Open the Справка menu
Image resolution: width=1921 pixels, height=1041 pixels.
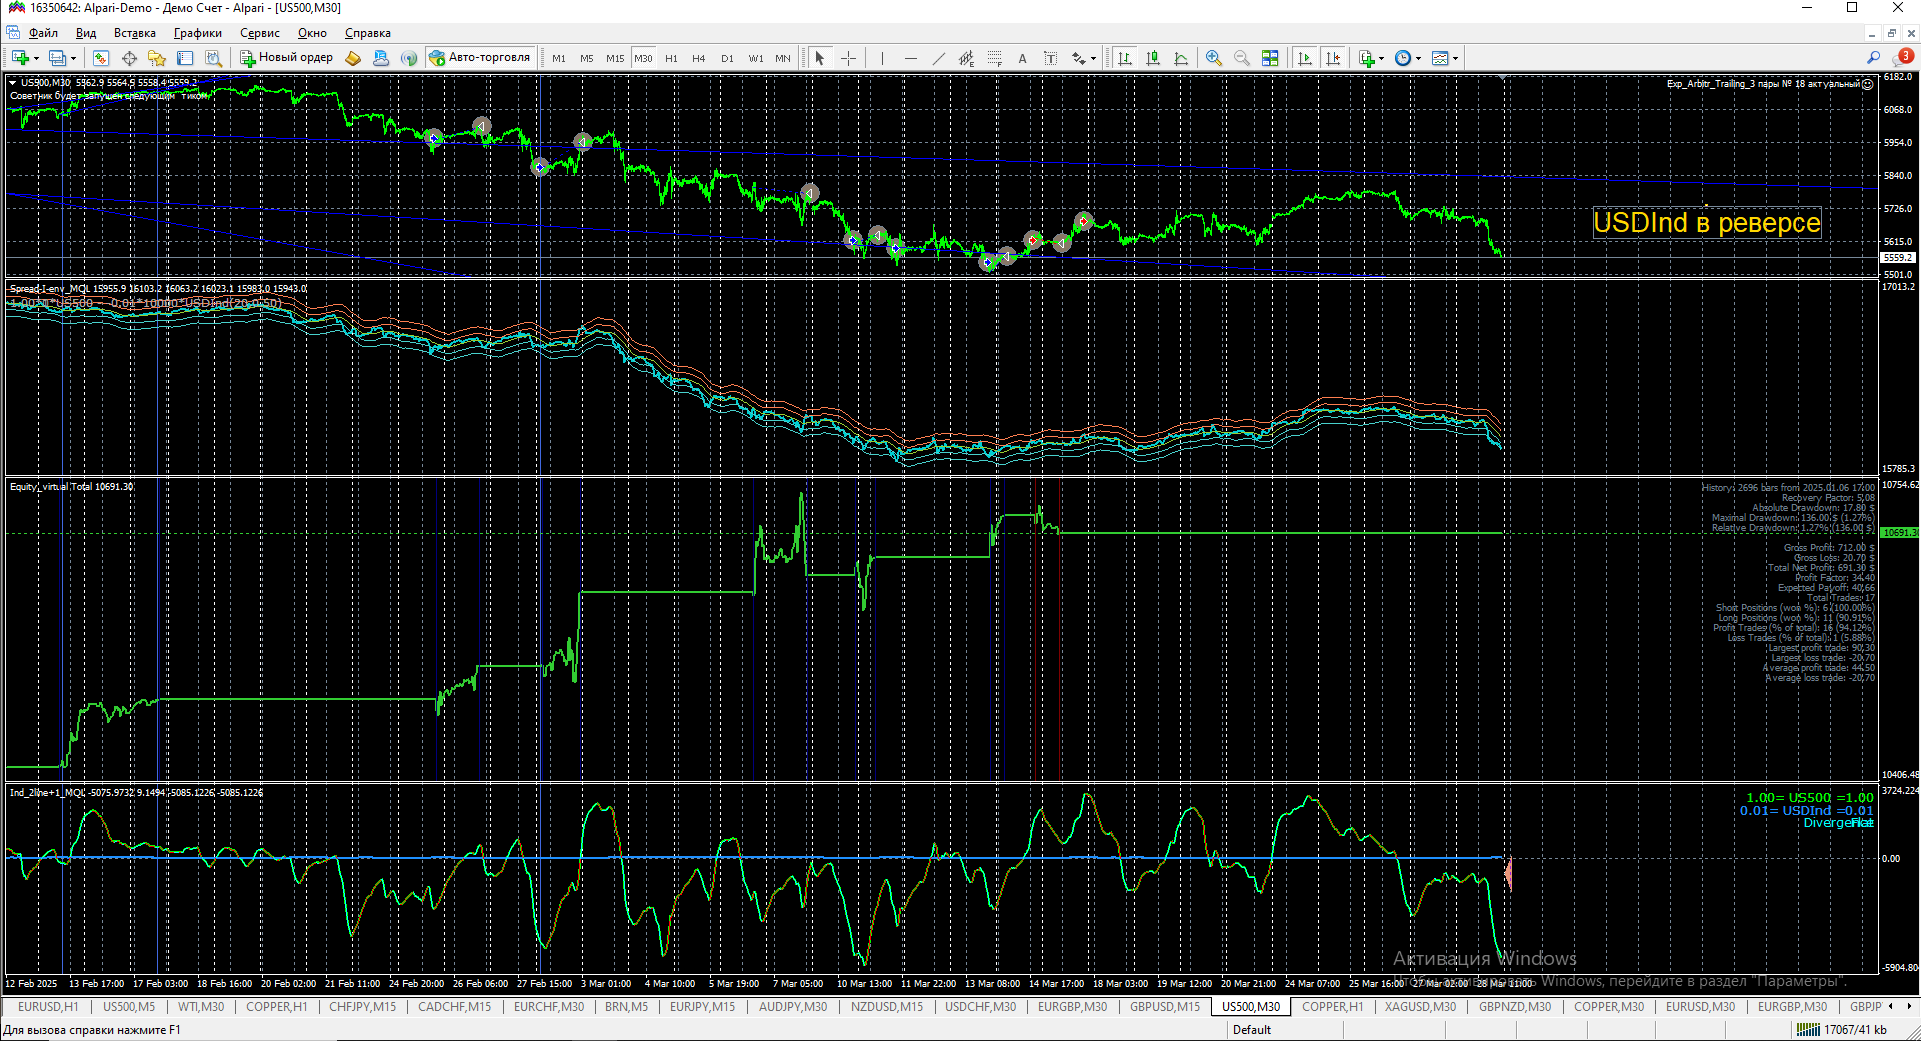tap(368, 33)
